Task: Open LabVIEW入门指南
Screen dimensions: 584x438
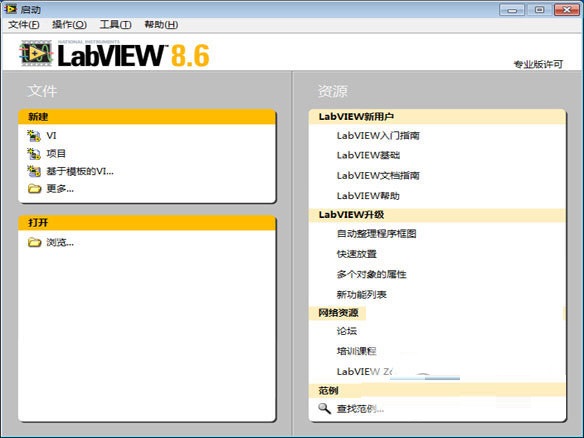Action: click(x=378, y=136)
